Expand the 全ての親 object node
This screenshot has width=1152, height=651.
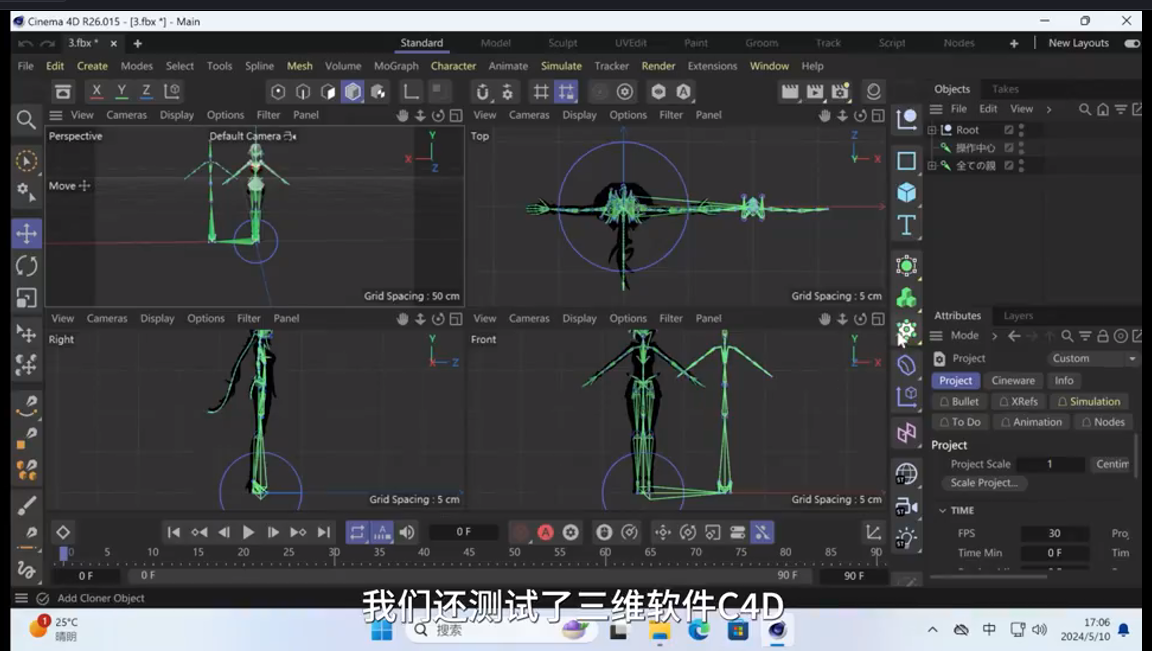click(x=932, y=166)
